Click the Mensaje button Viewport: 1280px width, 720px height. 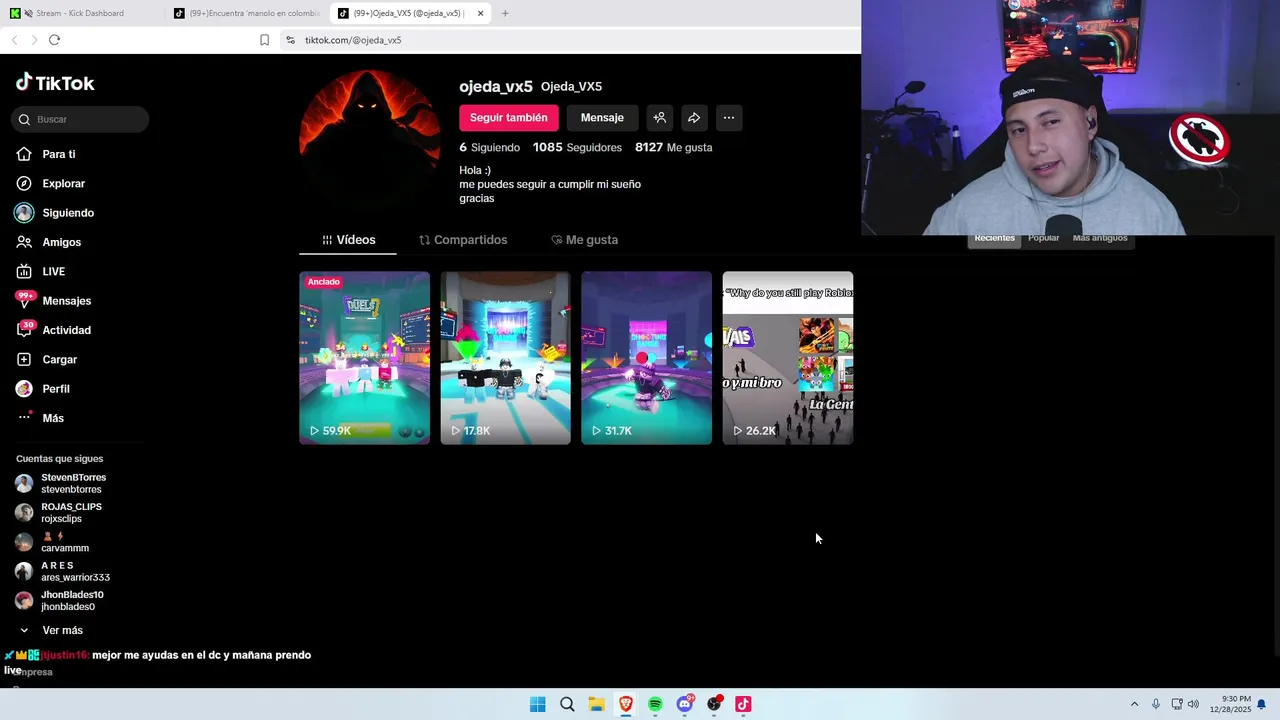coord(602,118)
